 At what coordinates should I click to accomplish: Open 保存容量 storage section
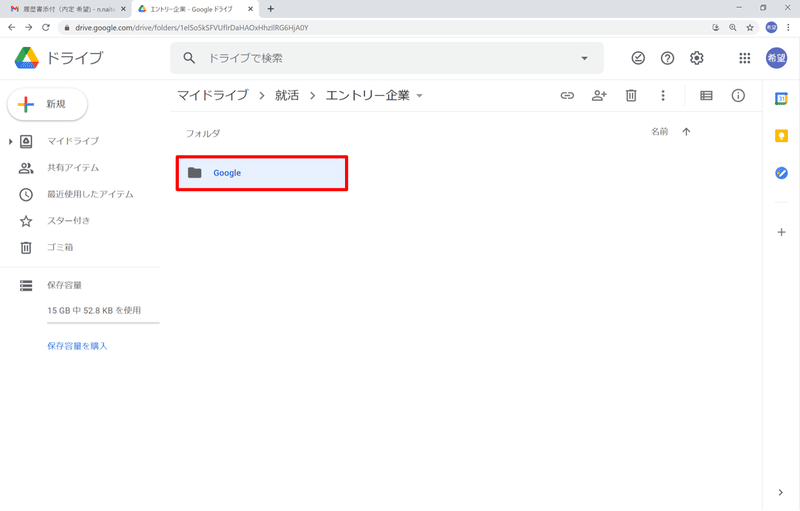pos(64,285)
